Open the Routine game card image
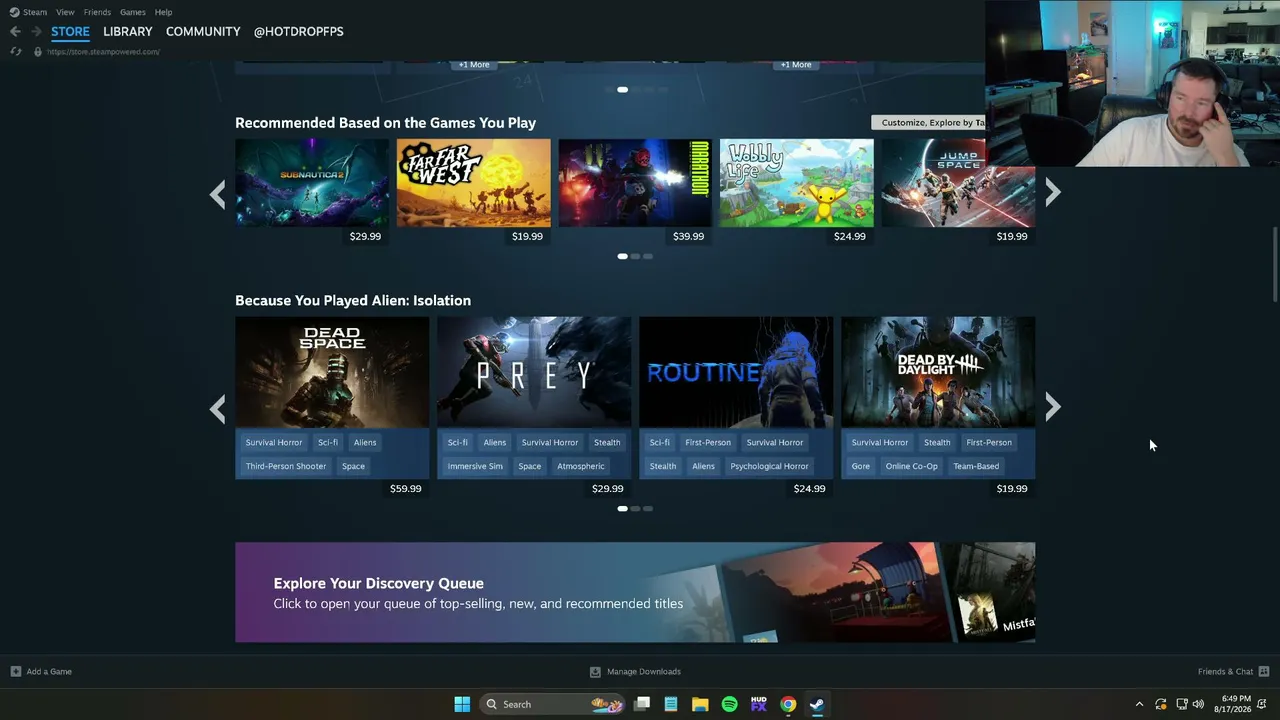 coord(736,372)
